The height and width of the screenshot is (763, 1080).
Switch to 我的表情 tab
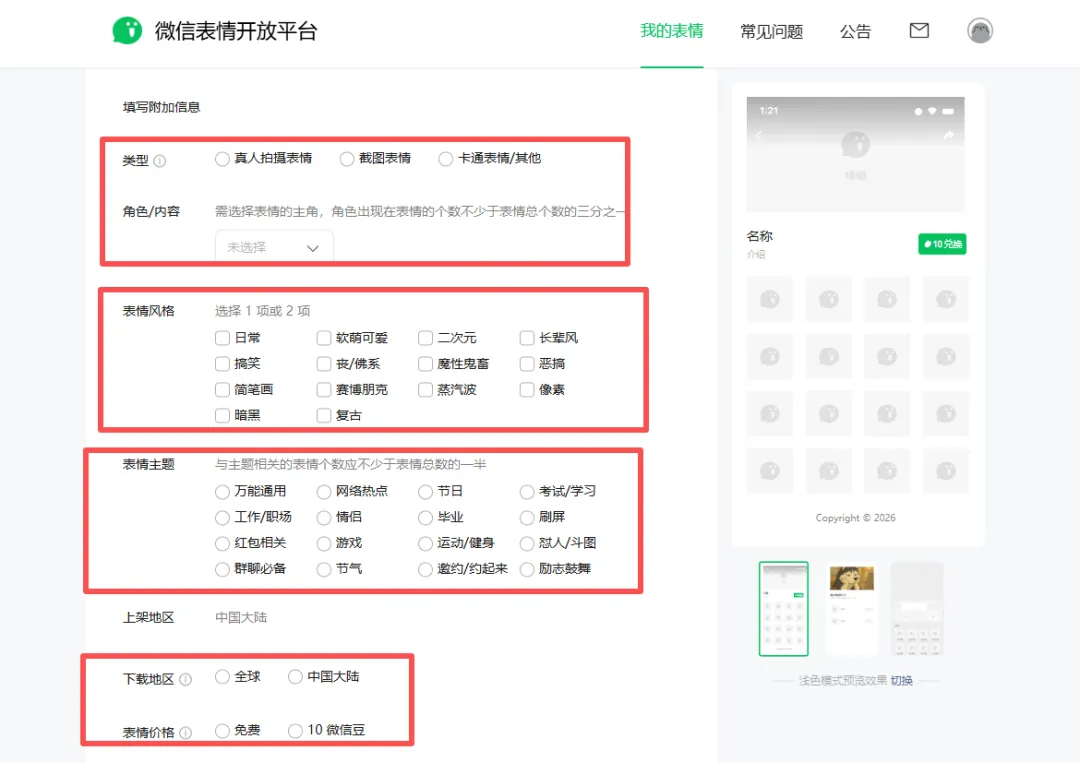click(672, 31)
